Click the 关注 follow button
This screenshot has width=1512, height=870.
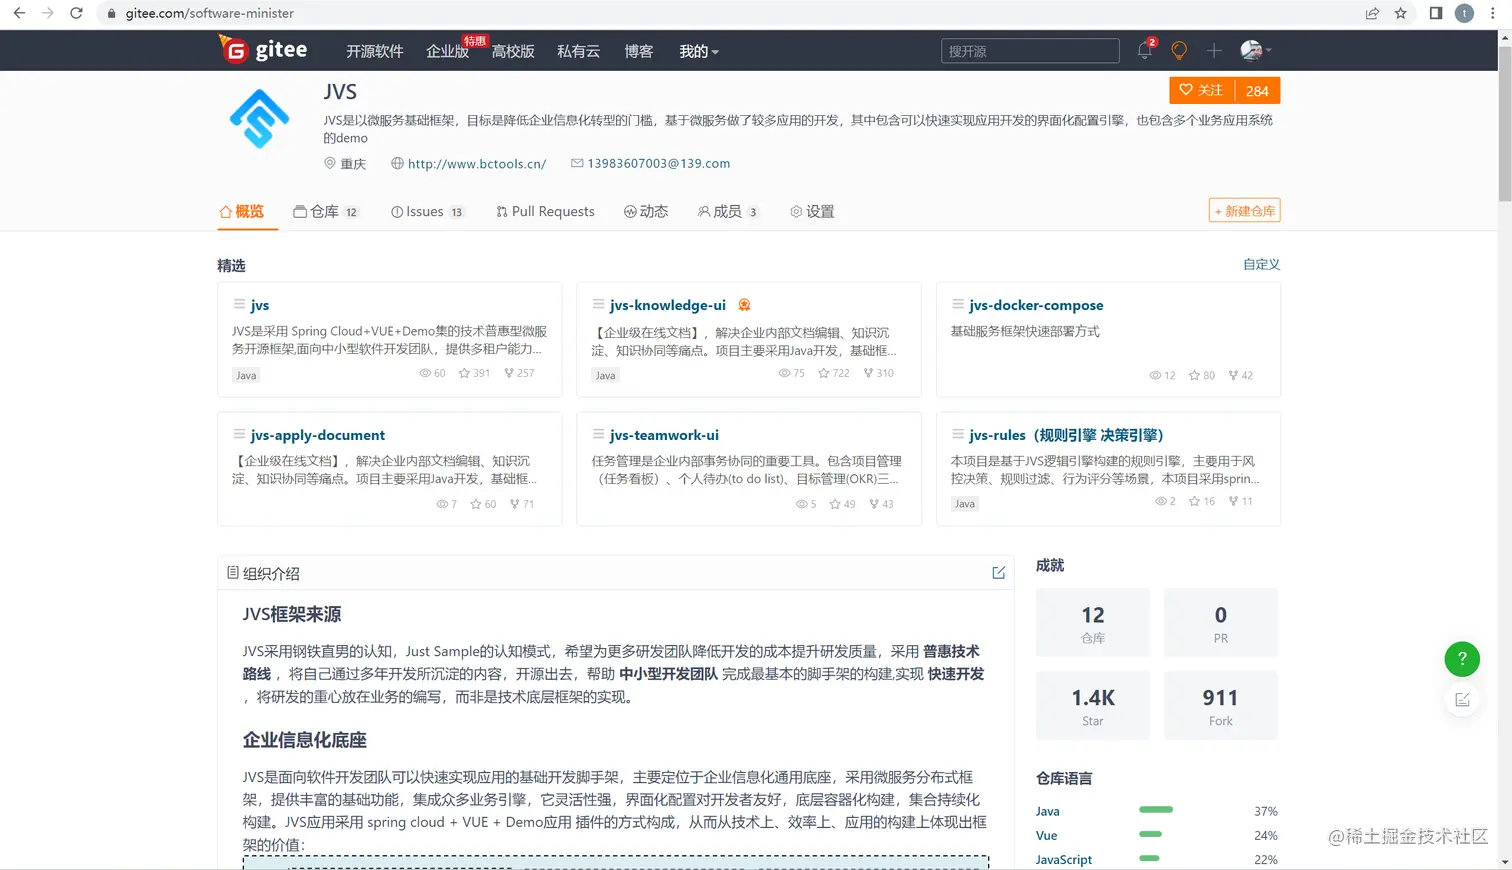[x=1201, y=90]
